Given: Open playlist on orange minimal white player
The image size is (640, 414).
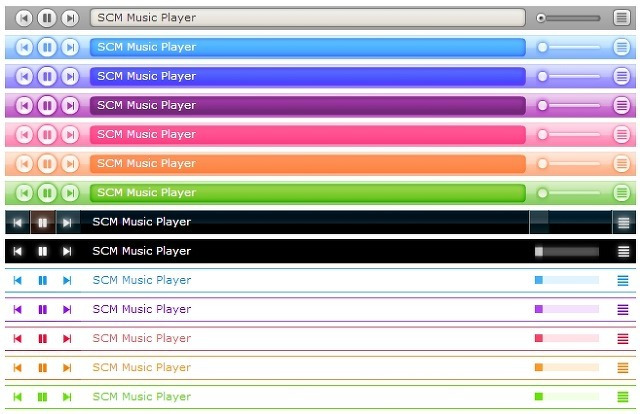Looking at the screenshot, I should pos(623,368).
